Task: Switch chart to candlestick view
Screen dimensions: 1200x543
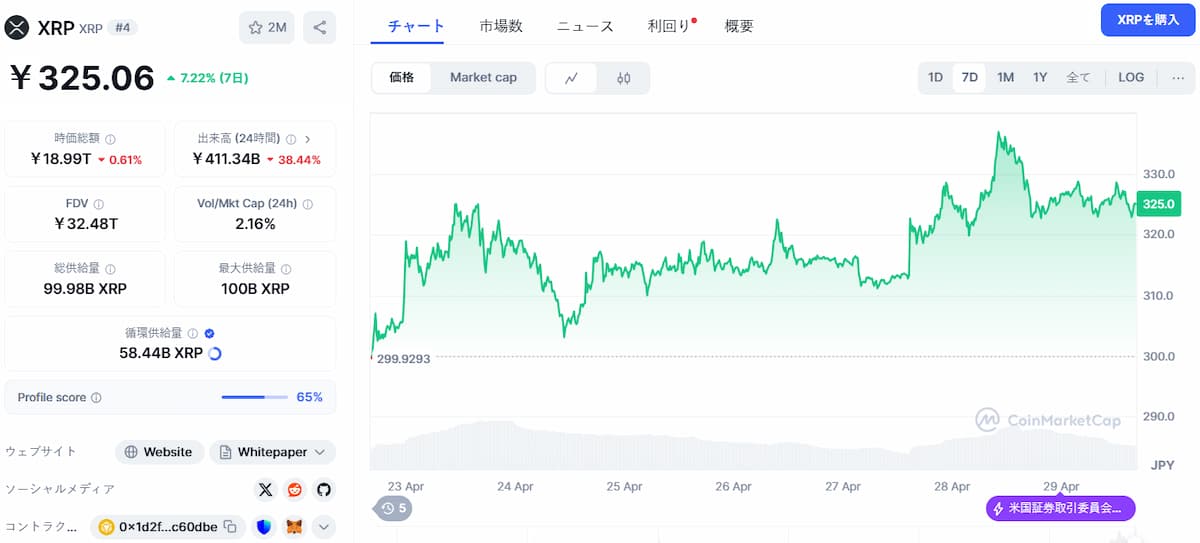Action: [624, 78]
